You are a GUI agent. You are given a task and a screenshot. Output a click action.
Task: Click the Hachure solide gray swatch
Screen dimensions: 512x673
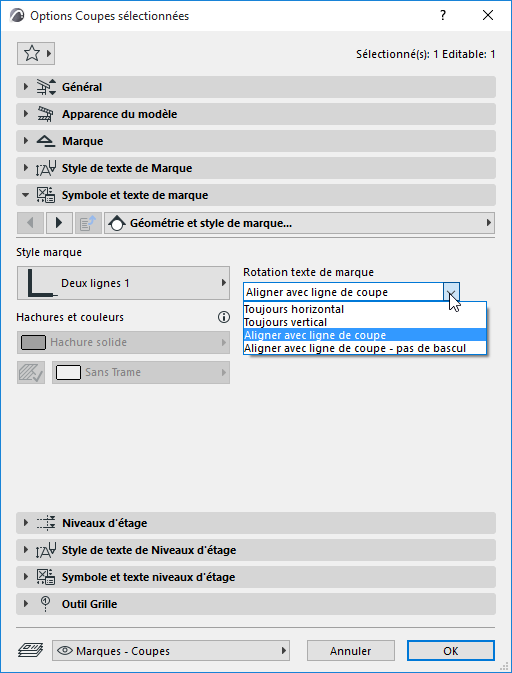[33, 342]
